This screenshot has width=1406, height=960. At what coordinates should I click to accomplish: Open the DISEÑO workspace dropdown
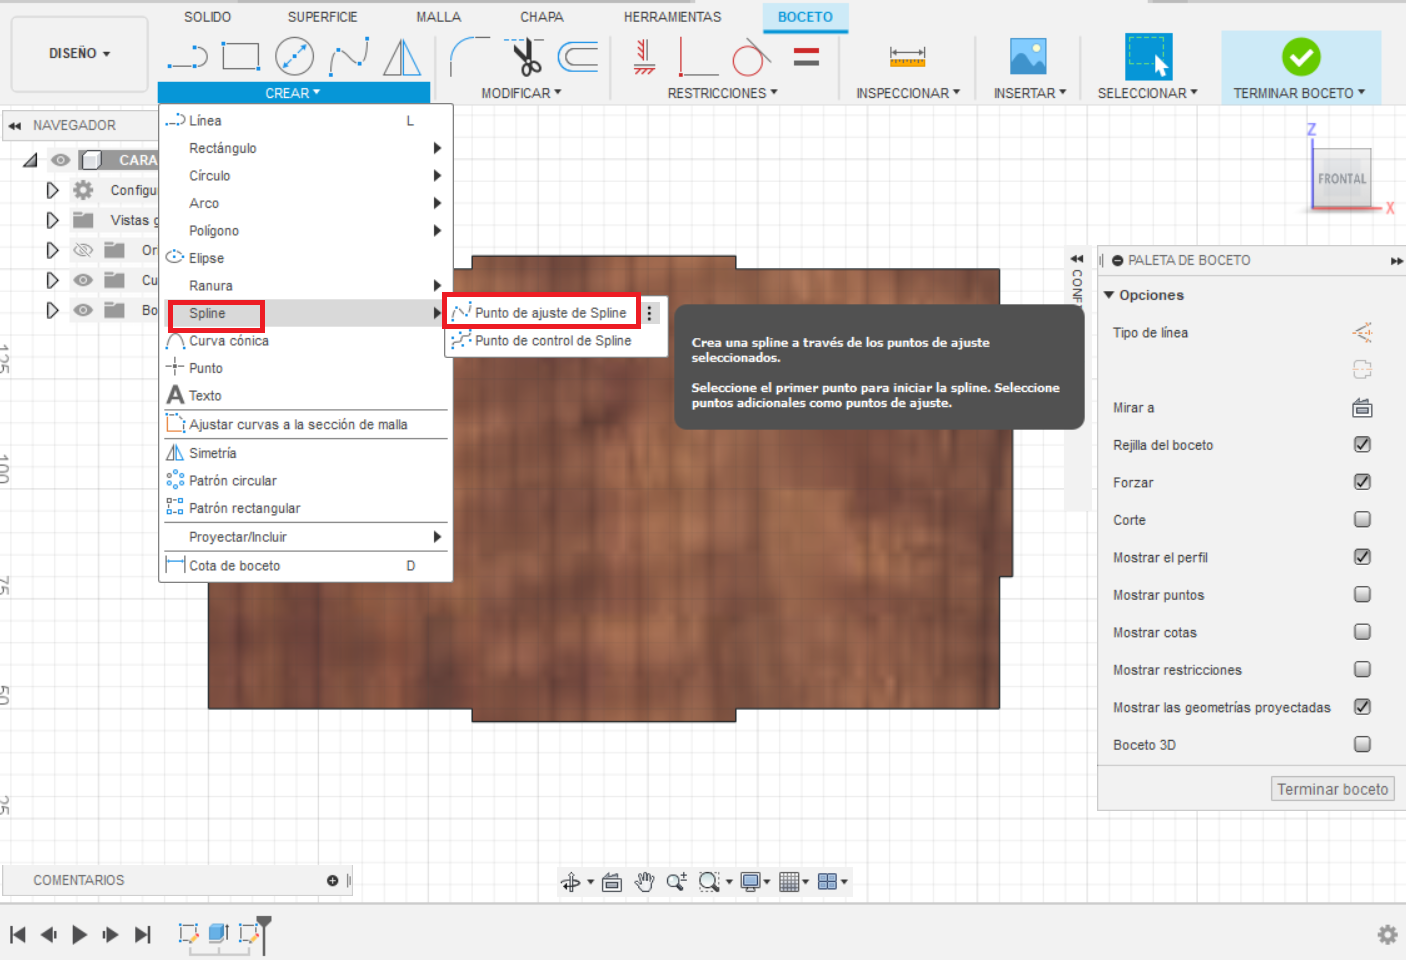click(x=80, y=54)
